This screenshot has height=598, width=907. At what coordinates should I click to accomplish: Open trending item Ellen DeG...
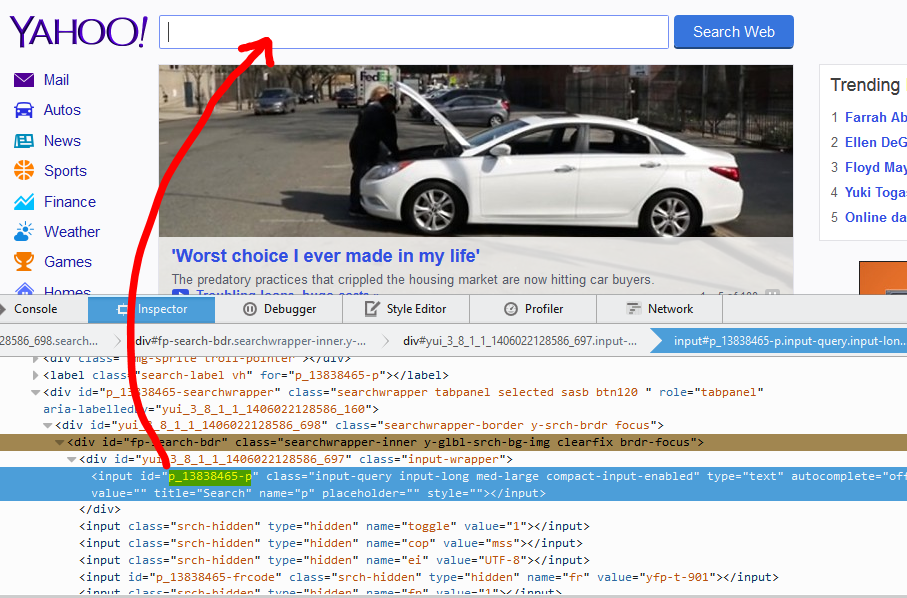tap(875, 142)
